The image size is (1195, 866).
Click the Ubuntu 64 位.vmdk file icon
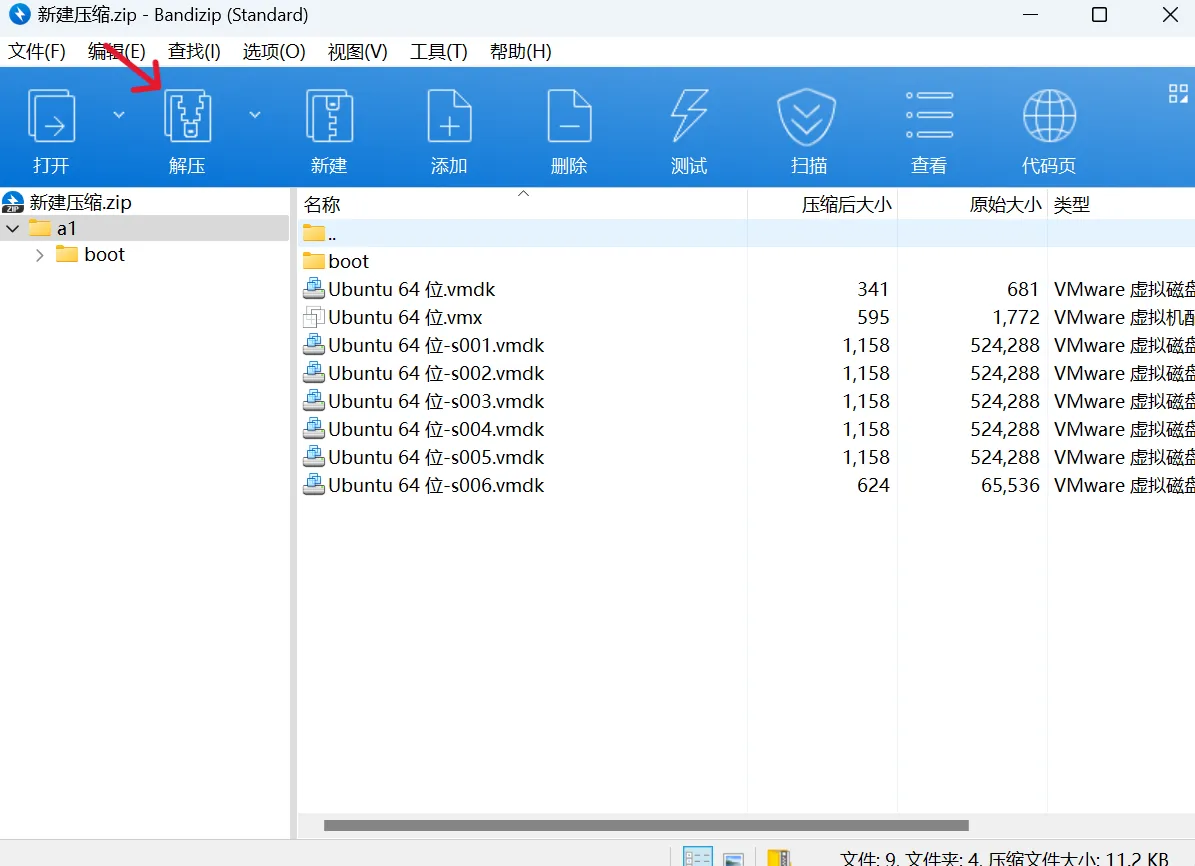click(313, 289)
